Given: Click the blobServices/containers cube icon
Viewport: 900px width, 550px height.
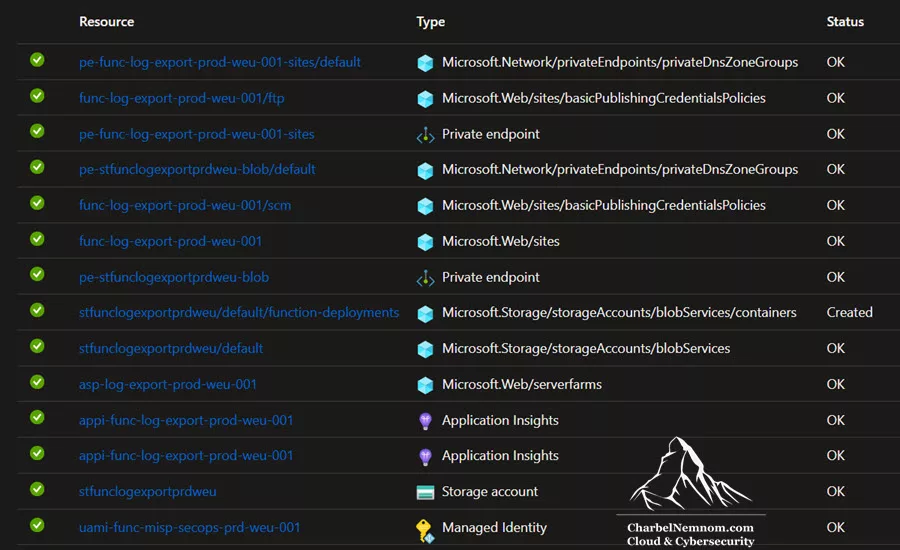Looking at the screenshot, I should 425,313.
